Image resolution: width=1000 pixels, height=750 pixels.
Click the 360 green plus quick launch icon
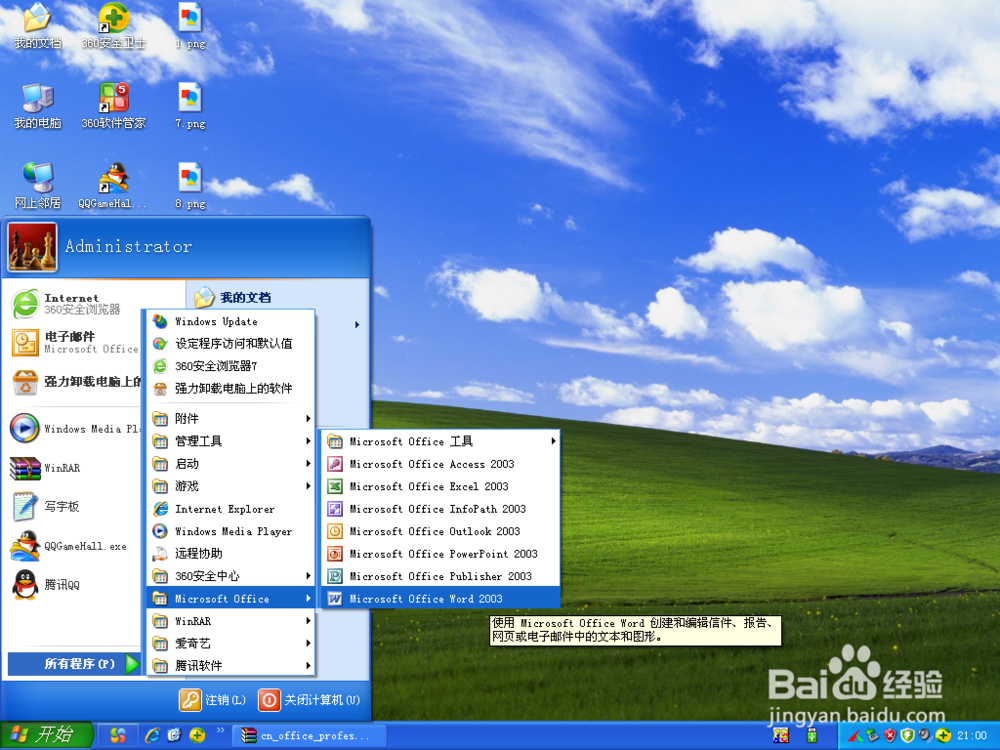coord(197,735)
